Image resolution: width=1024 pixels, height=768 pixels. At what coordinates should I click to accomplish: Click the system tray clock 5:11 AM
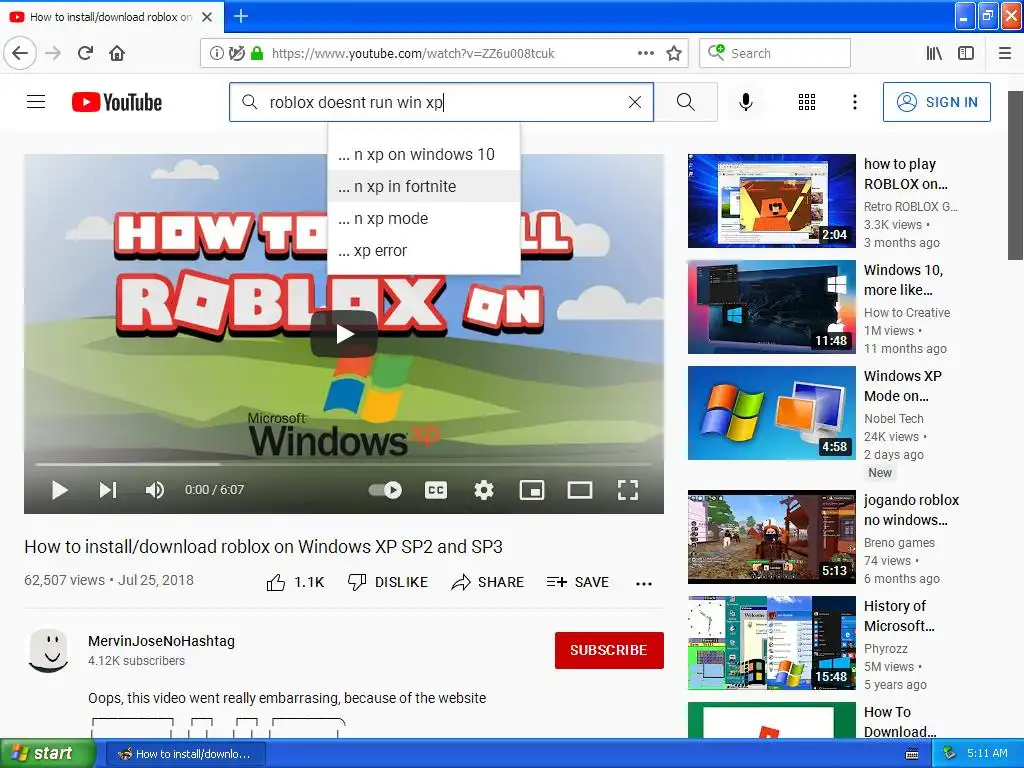987,754
